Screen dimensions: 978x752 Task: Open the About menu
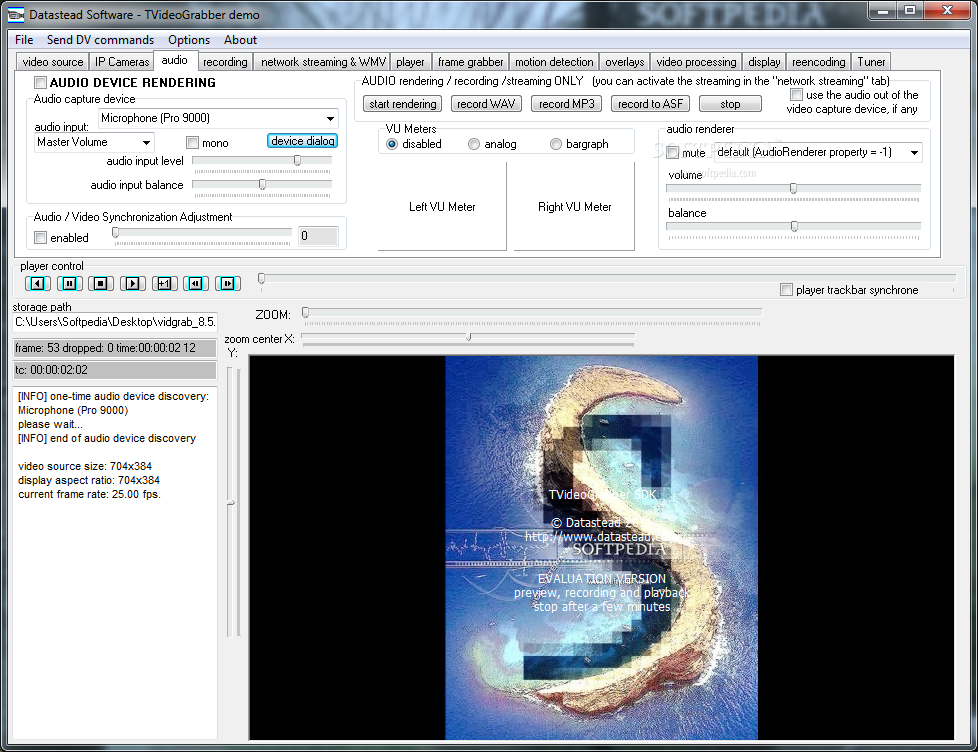[240, 40]
